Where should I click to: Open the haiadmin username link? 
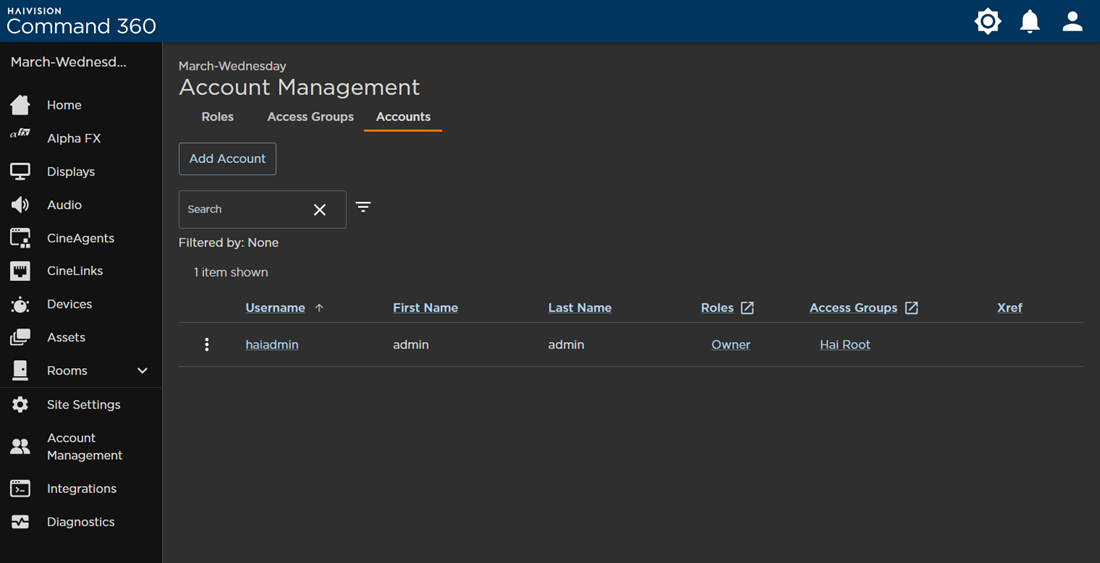tap(271, 345)
